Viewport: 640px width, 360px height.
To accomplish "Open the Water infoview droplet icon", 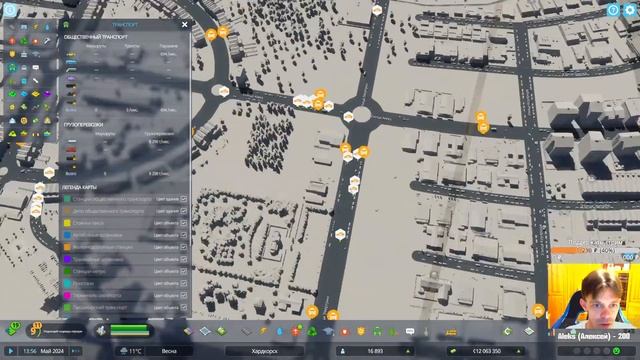I will coord(47,27).
